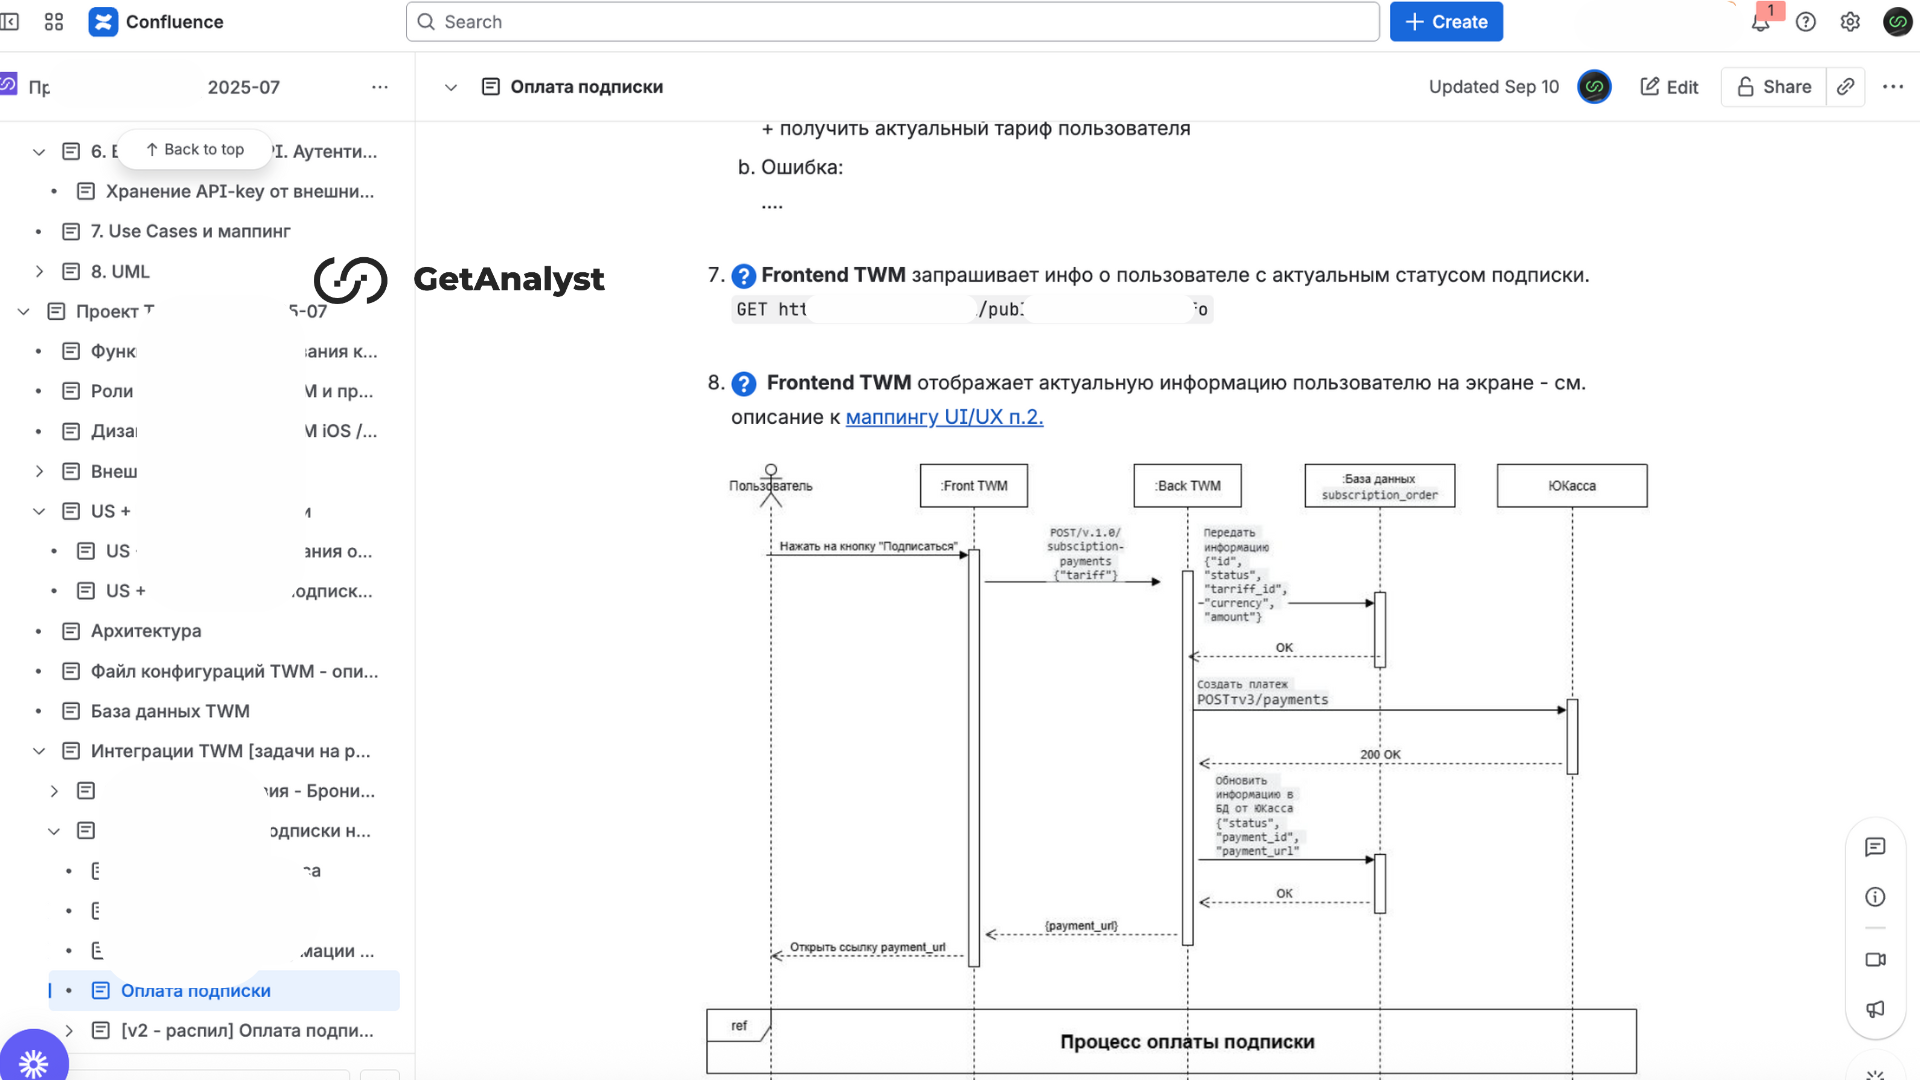1920x1080 pixels.
Task: Open notifications bell
Action: click(1760, 22)
